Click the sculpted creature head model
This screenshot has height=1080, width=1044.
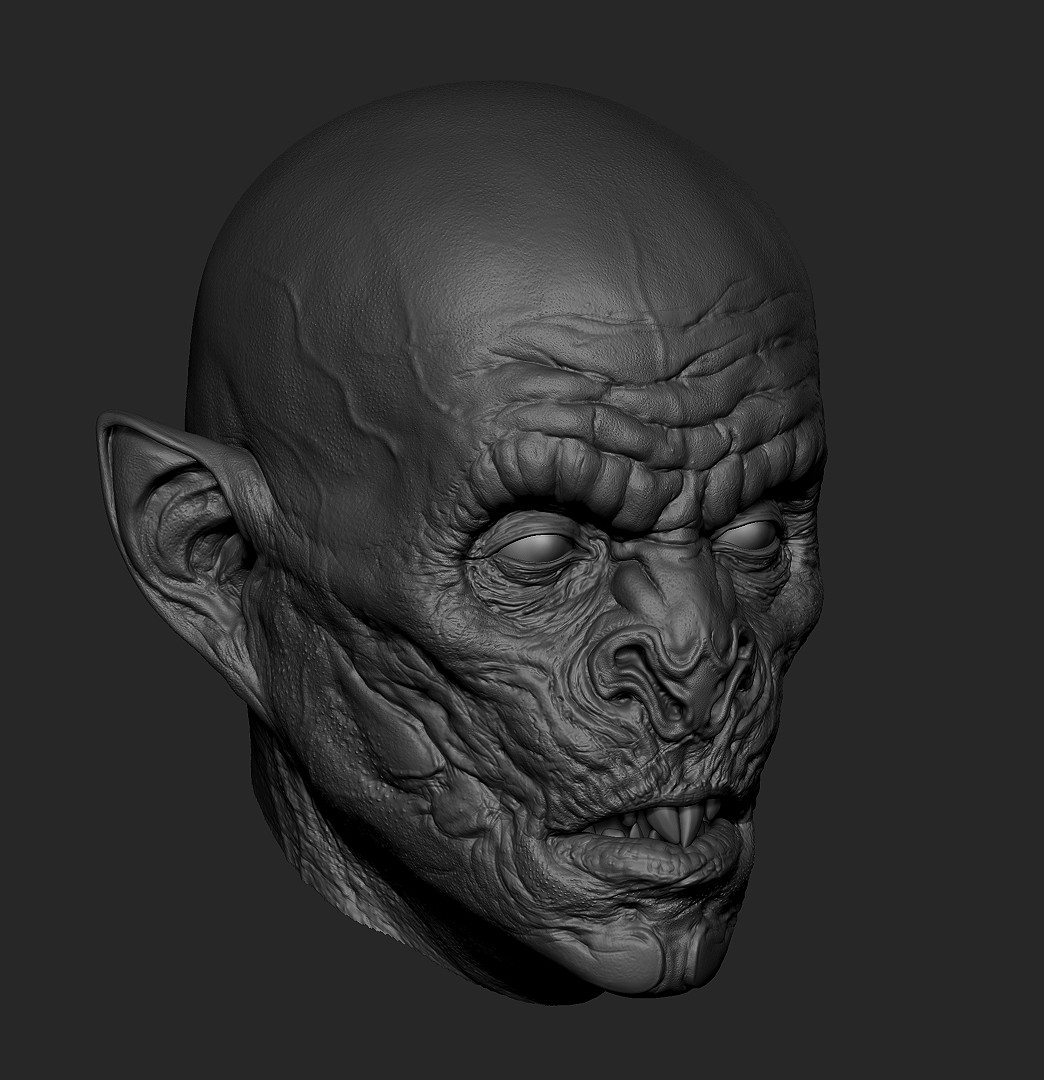[461, 544]
